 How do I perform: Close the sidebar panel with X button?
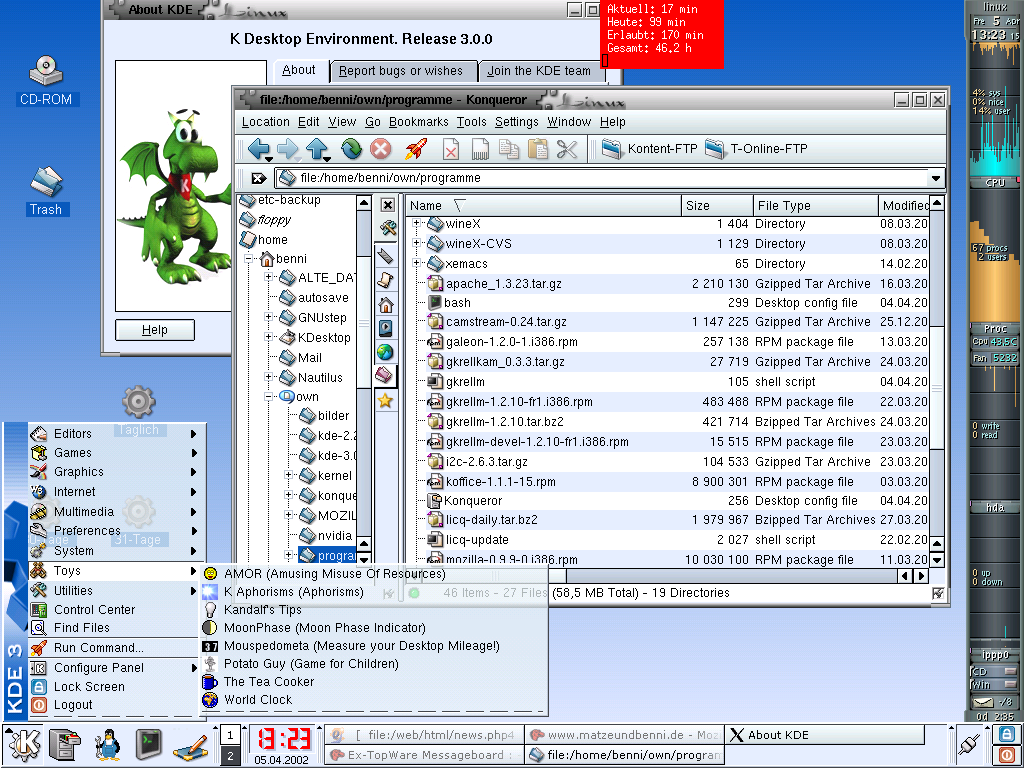(x=387, y=205)
